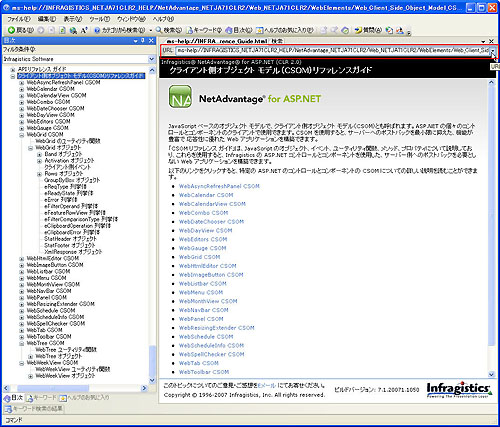
Task: Toggle auto-hide pin on 目次 panel
Action: [143, 41]
